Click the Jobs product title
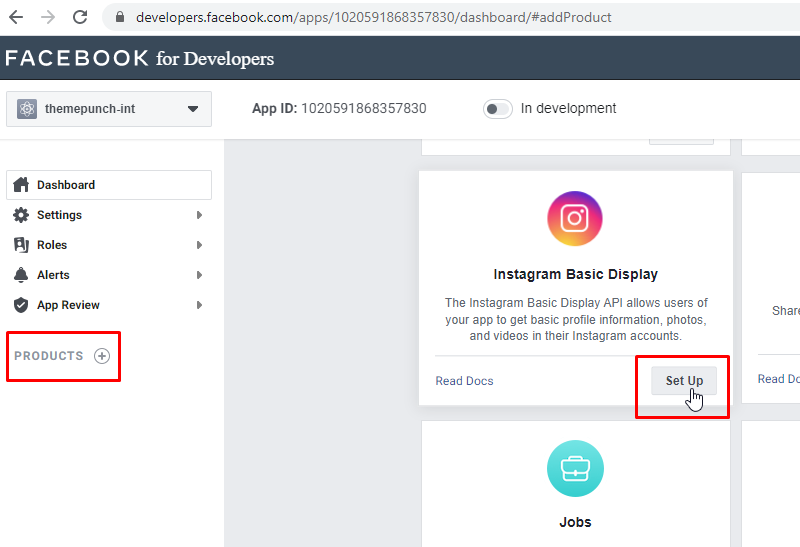The width and height of the screenshot is (800, 547). 575,522
